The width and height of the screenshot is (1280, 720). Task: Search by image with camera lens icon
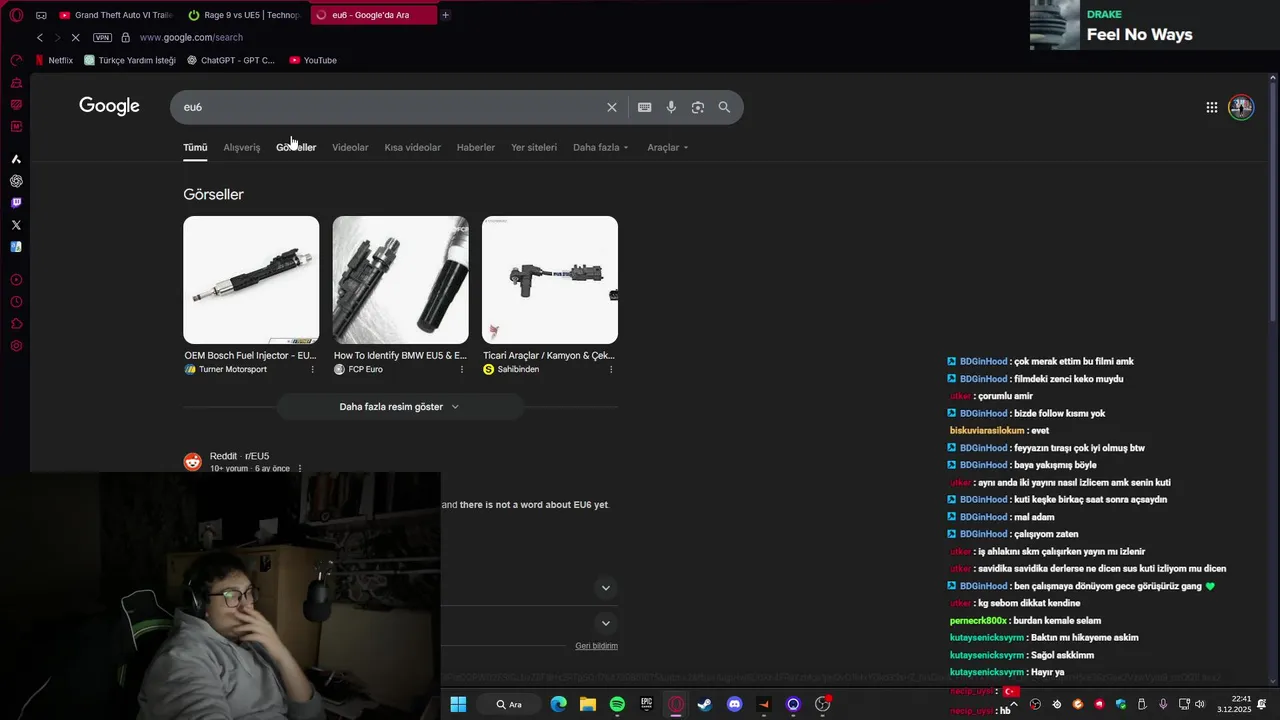tap(698, 107)
